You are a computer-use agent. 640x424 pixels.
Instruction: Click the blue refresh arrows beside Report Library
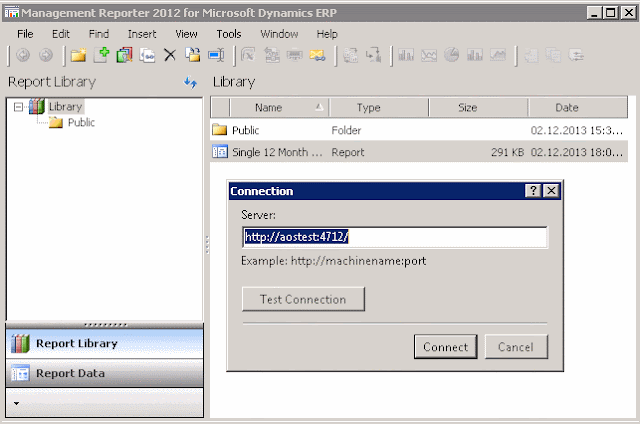click(x=190, y=82)
